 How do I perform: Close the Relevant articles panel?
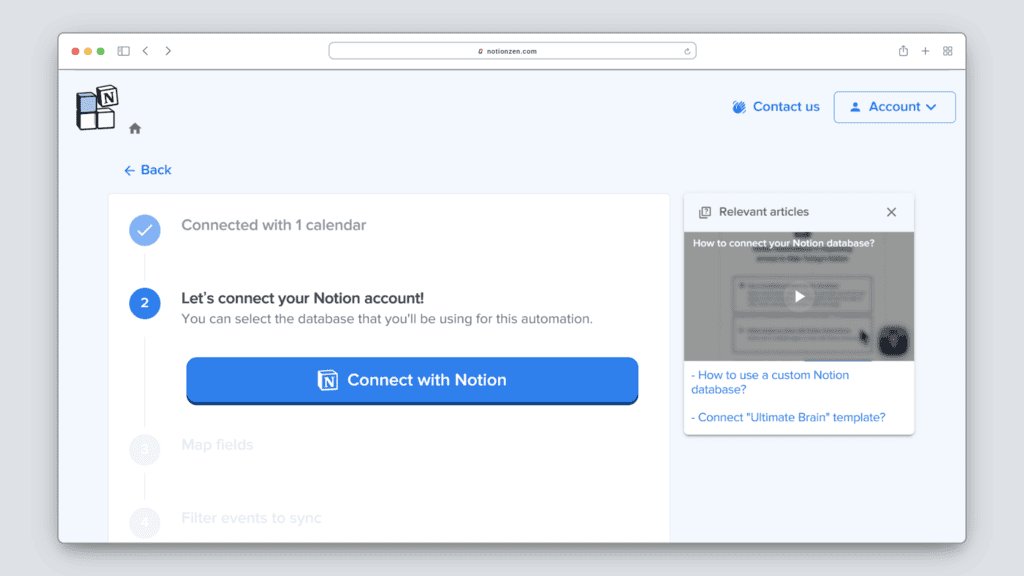pos(891,212)
